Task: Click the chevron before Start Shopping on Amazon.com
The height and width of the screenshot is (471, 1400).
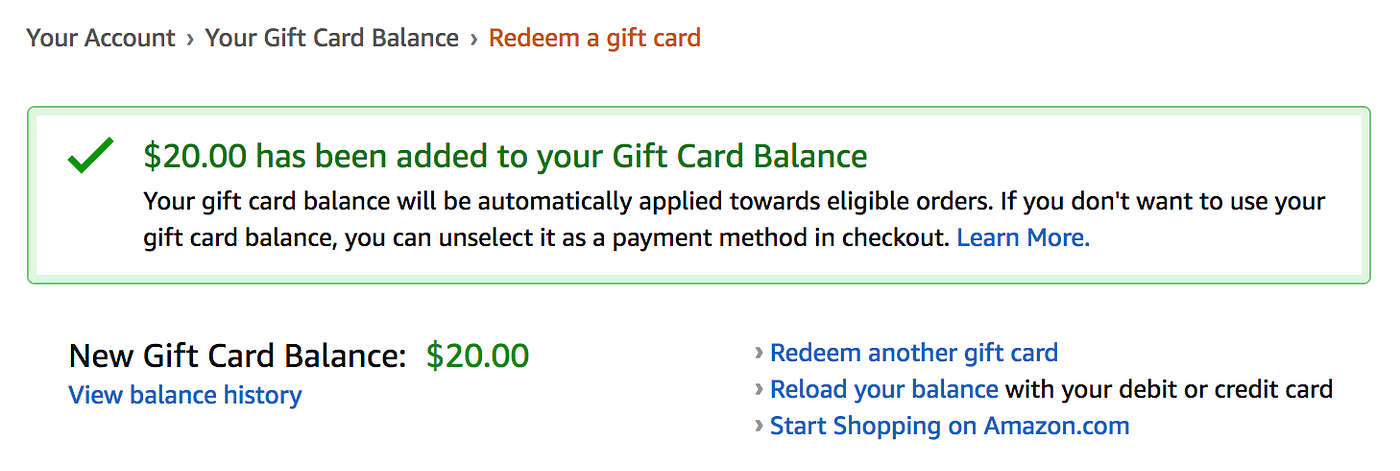Action: click(760, 426)
